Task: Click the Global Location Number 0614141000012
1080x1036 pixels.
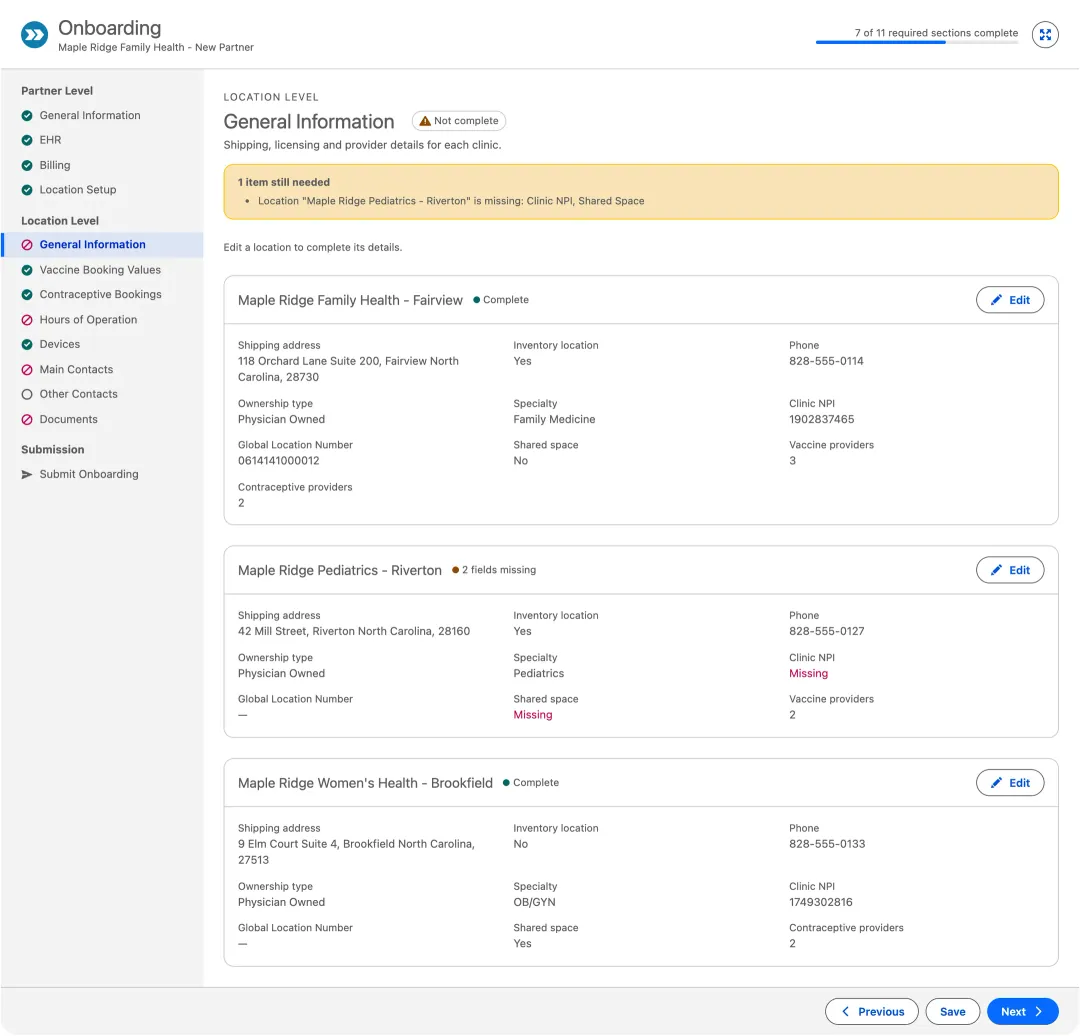Action: click(x=278, y=461)
